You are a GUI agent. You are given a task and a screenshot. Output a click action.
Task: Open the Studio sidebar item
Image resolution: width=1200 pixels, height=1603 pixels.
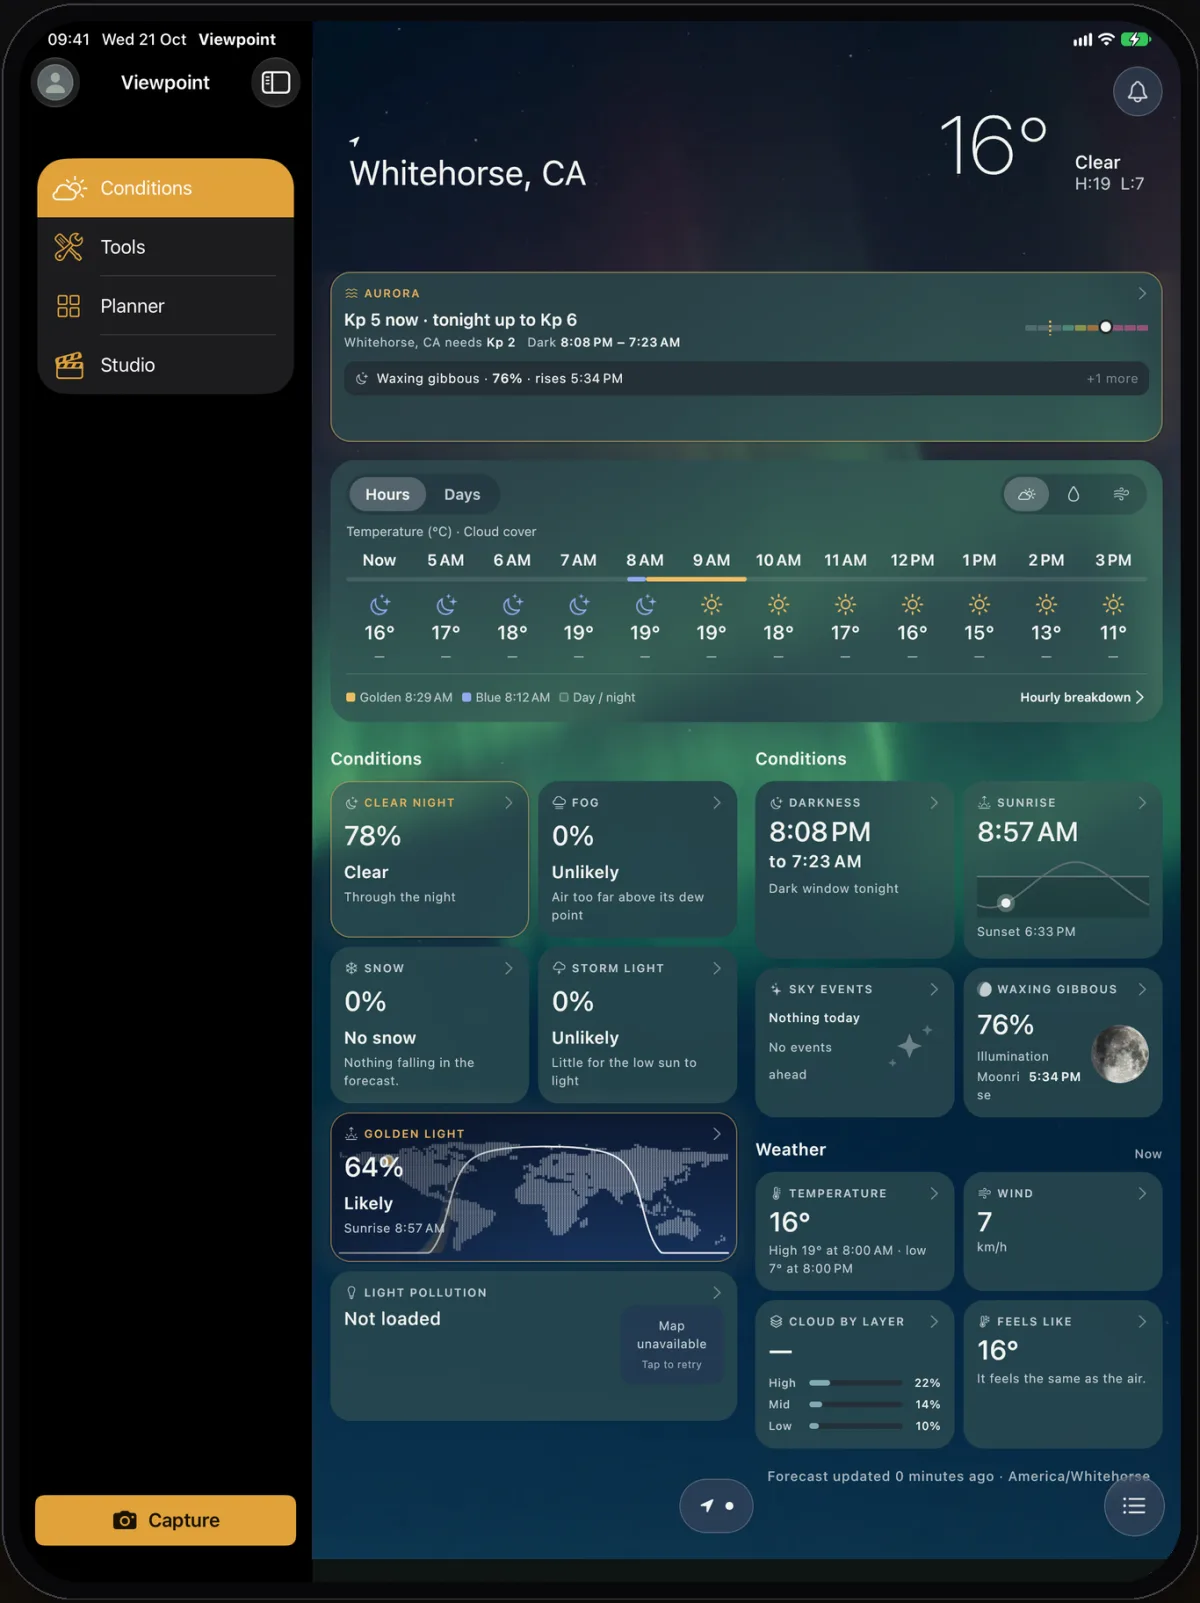pos(166,365)
